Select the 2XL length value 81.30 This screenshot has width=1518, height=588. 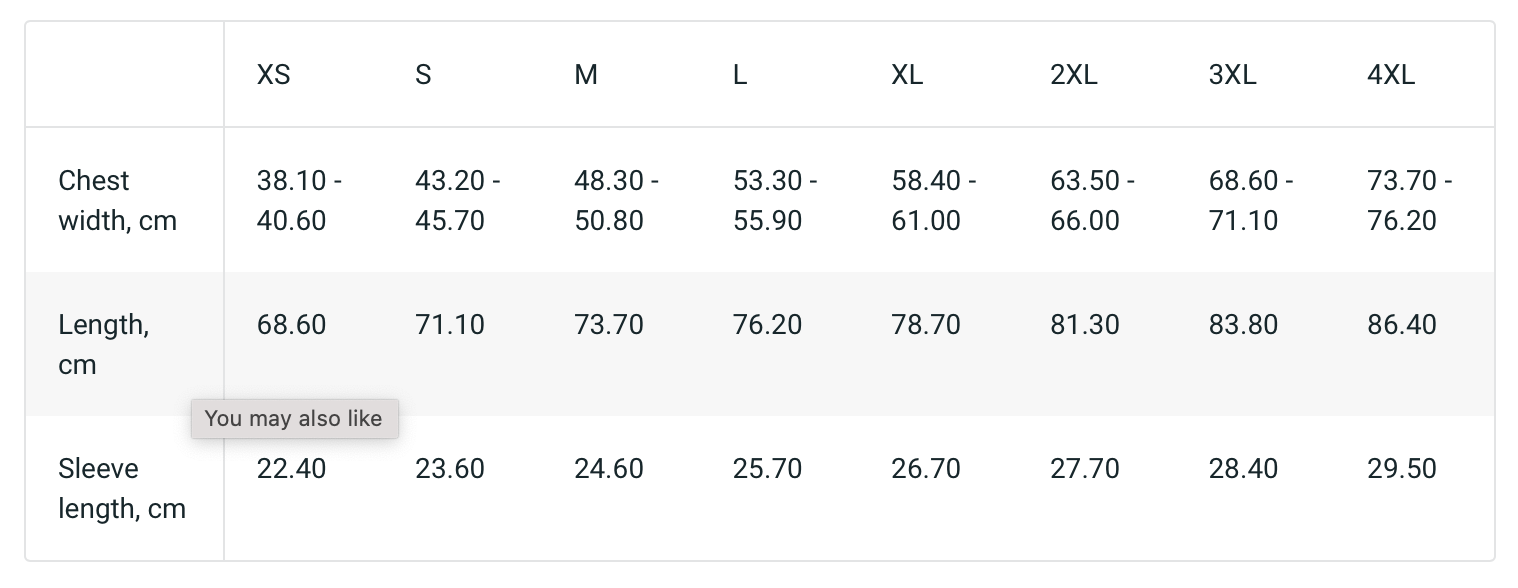tap(1085, 325)
